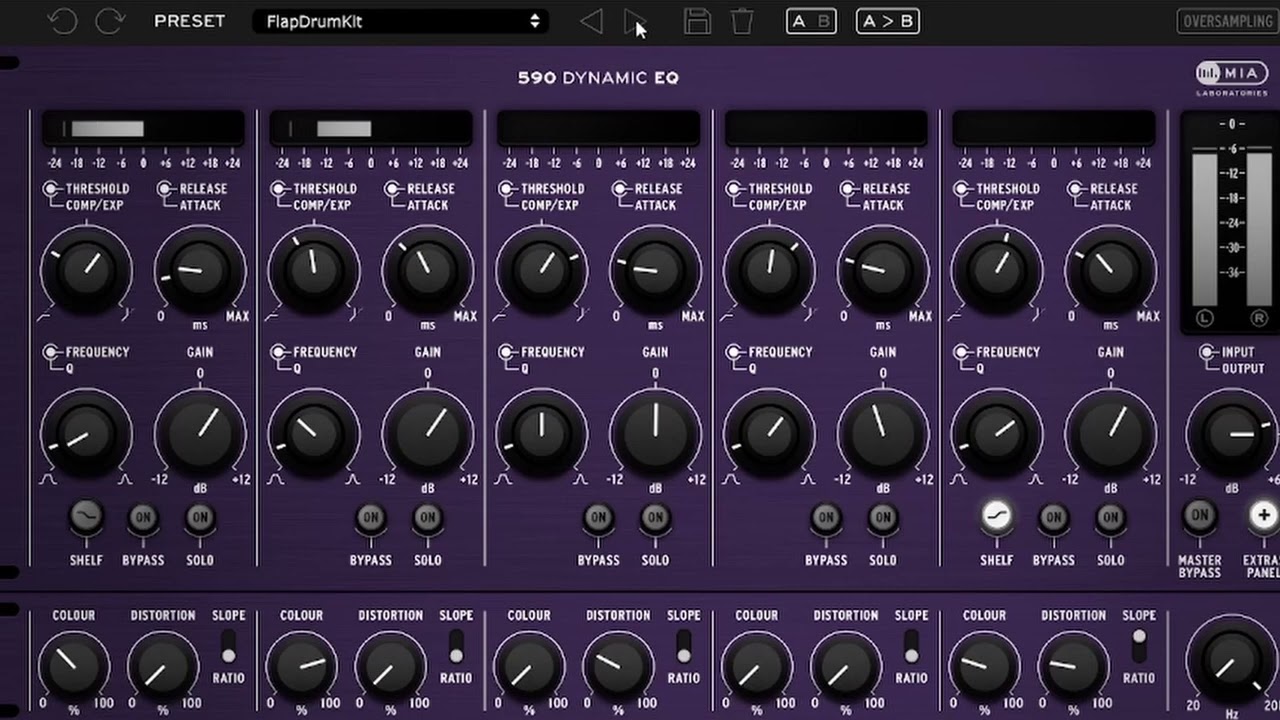
Task: Enable the Oversampling button
Action: tap(1228, 21)
